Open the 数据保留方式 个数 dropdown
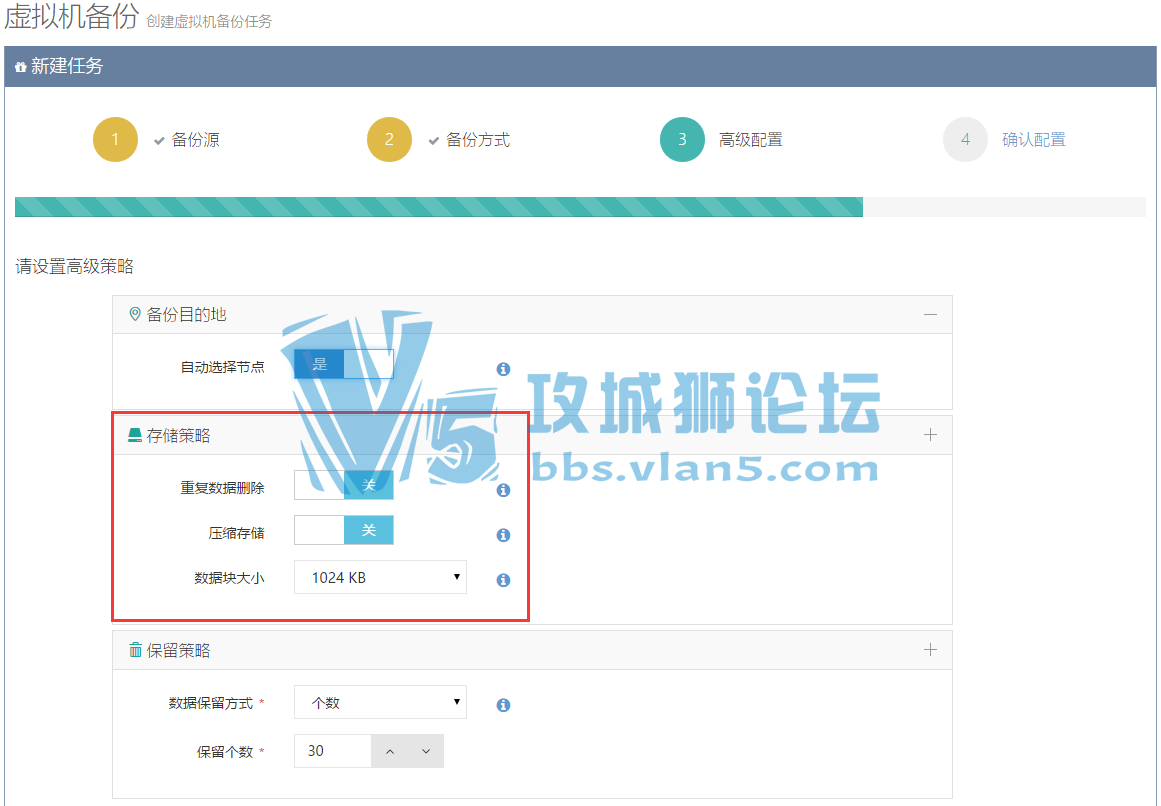Image resolution: width=1161 pixels, height=806 pixels. pyautogui.click(x=381, y=702)
